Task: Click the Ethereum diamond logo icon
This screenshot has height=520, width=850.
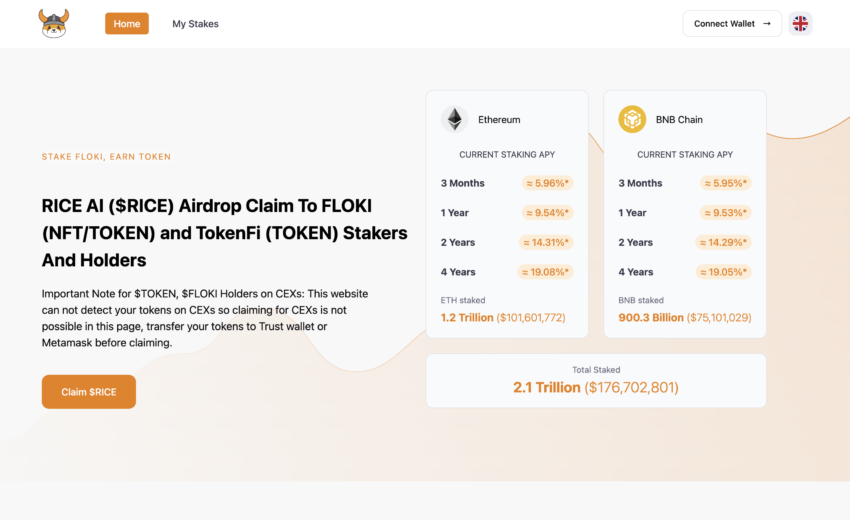Action: pyautogui.click(x=454, y=119)
